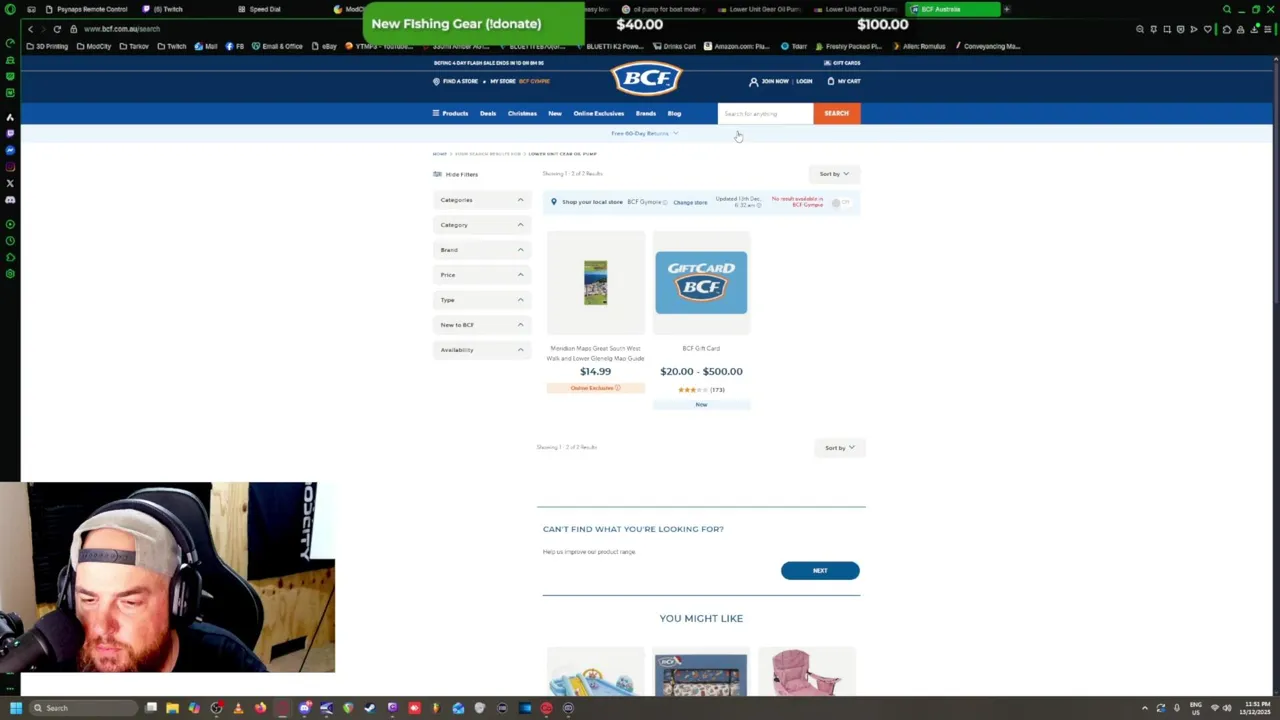Open My Cart
This screenshot has width=1280, height=720.
844,81
